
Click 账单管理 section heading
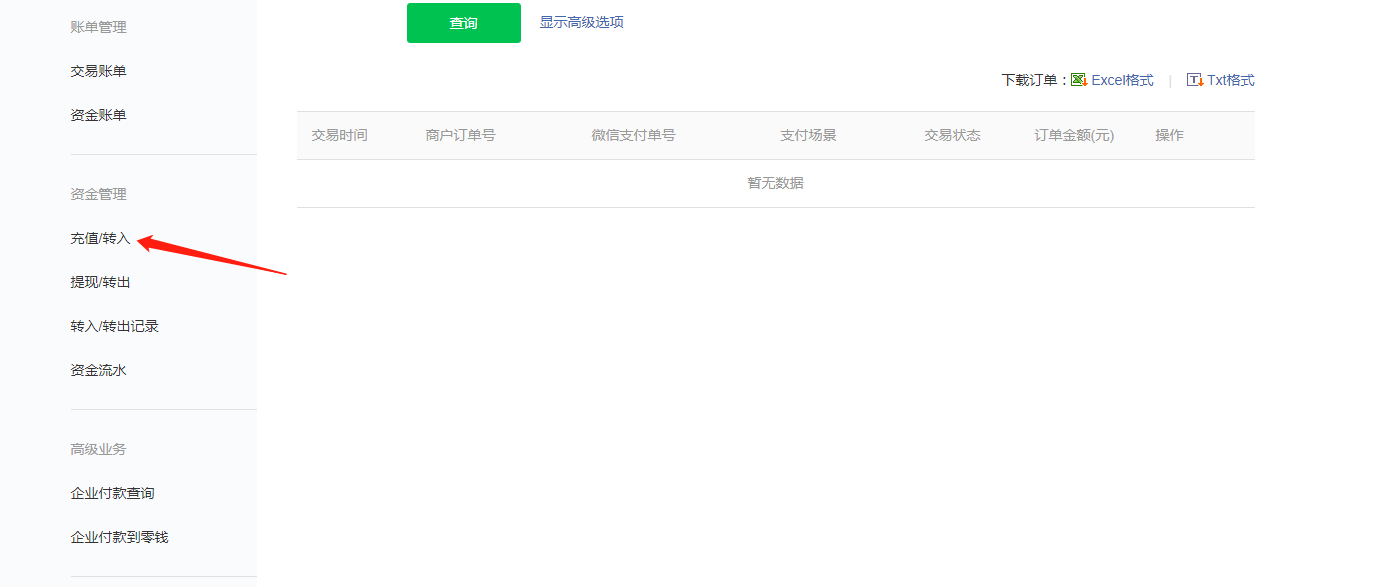coord(99,27)
